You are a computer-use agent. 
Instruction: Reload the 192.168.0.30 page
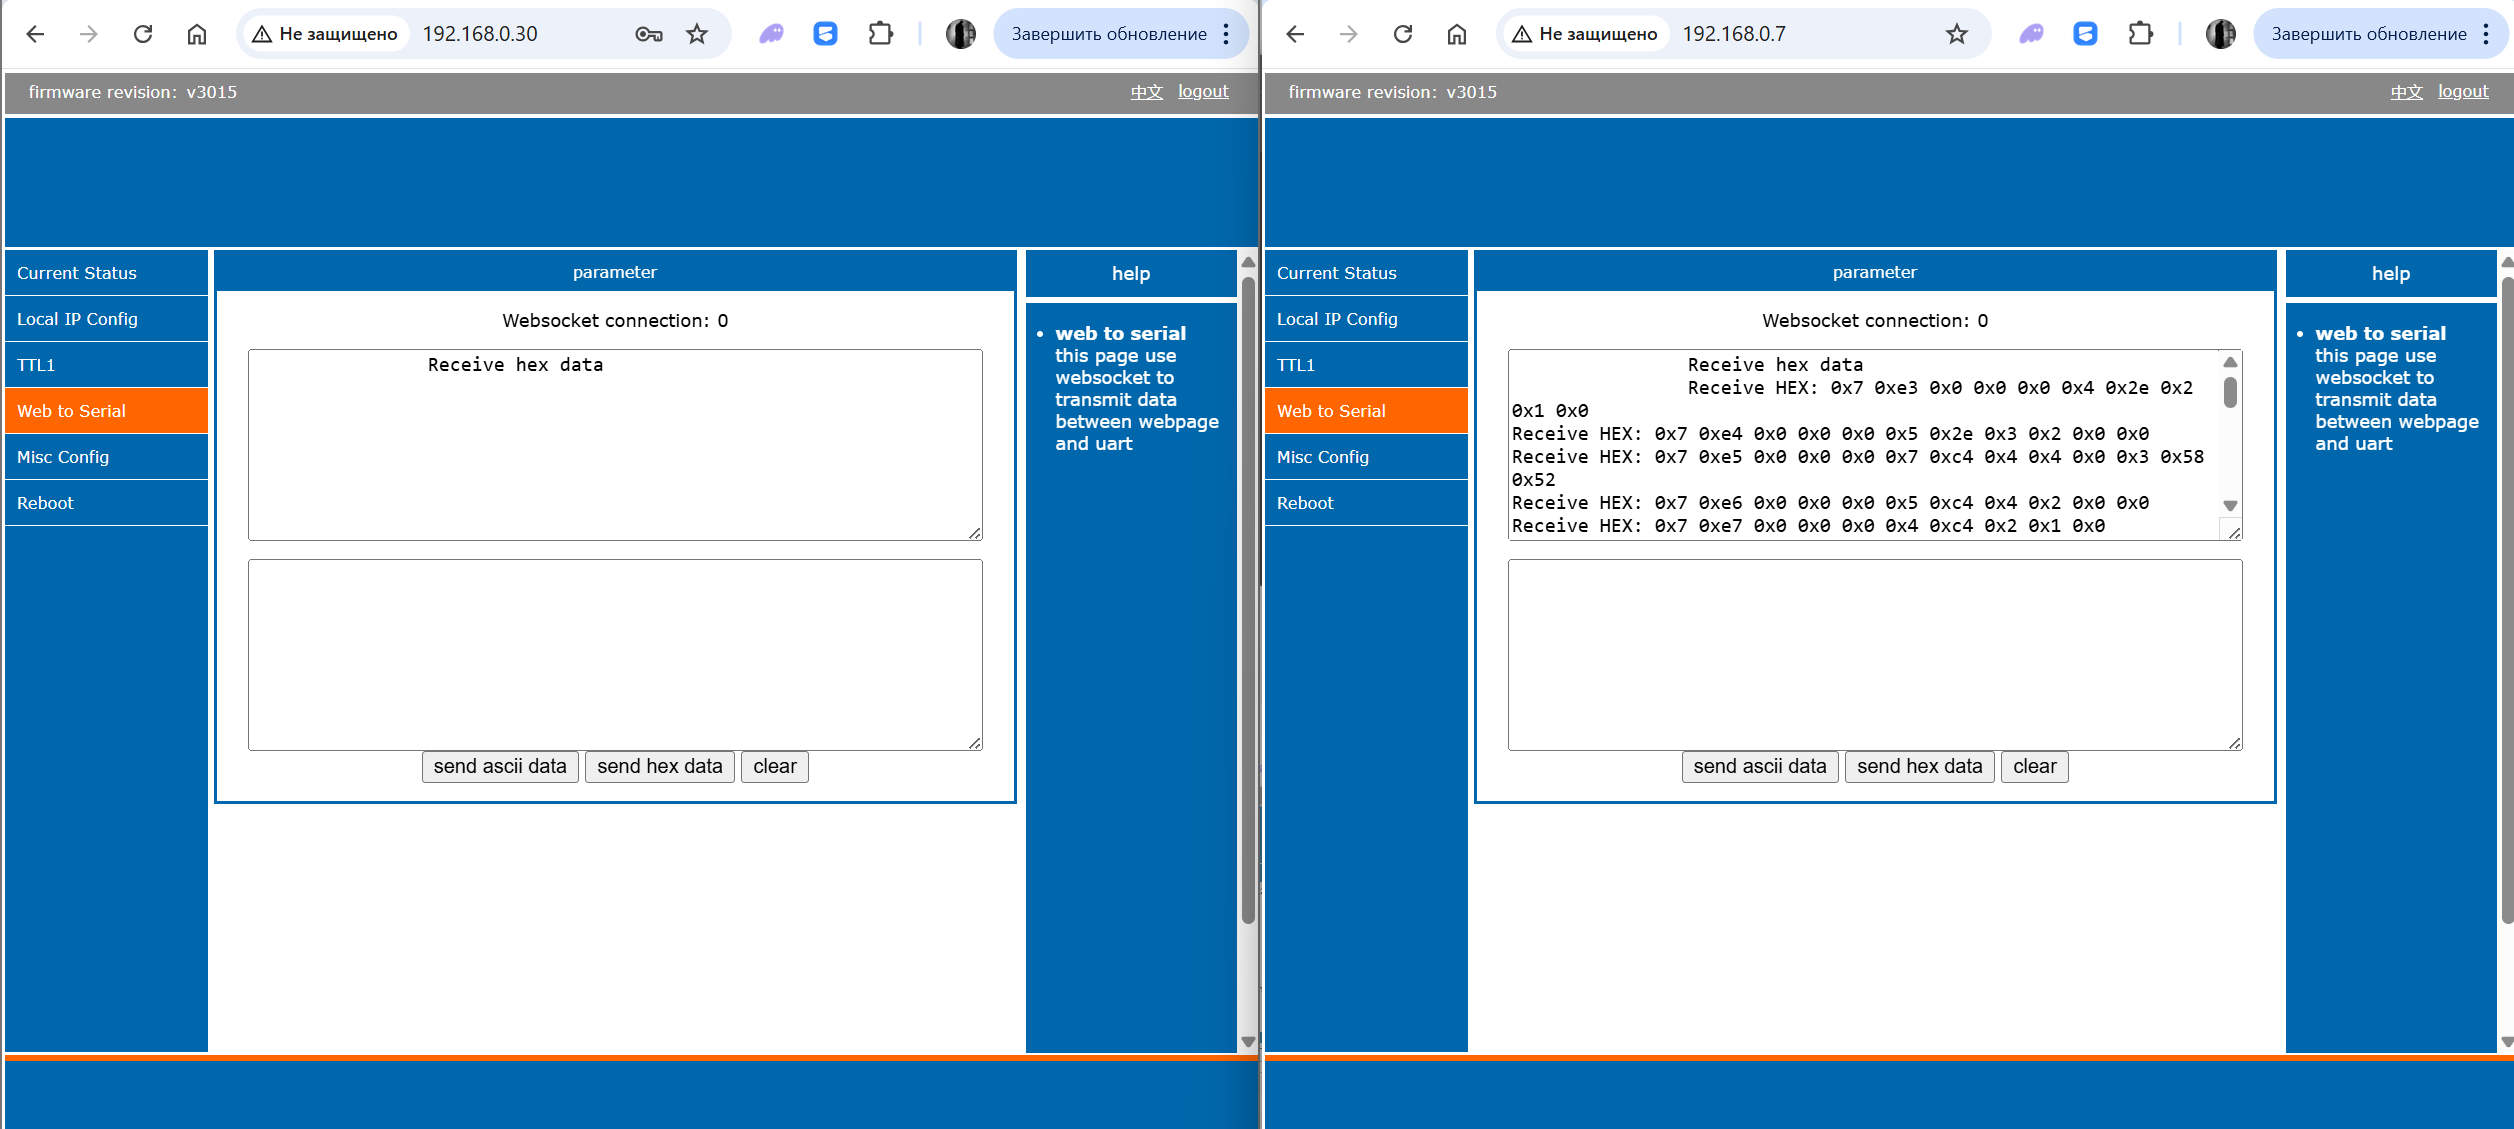143,34
